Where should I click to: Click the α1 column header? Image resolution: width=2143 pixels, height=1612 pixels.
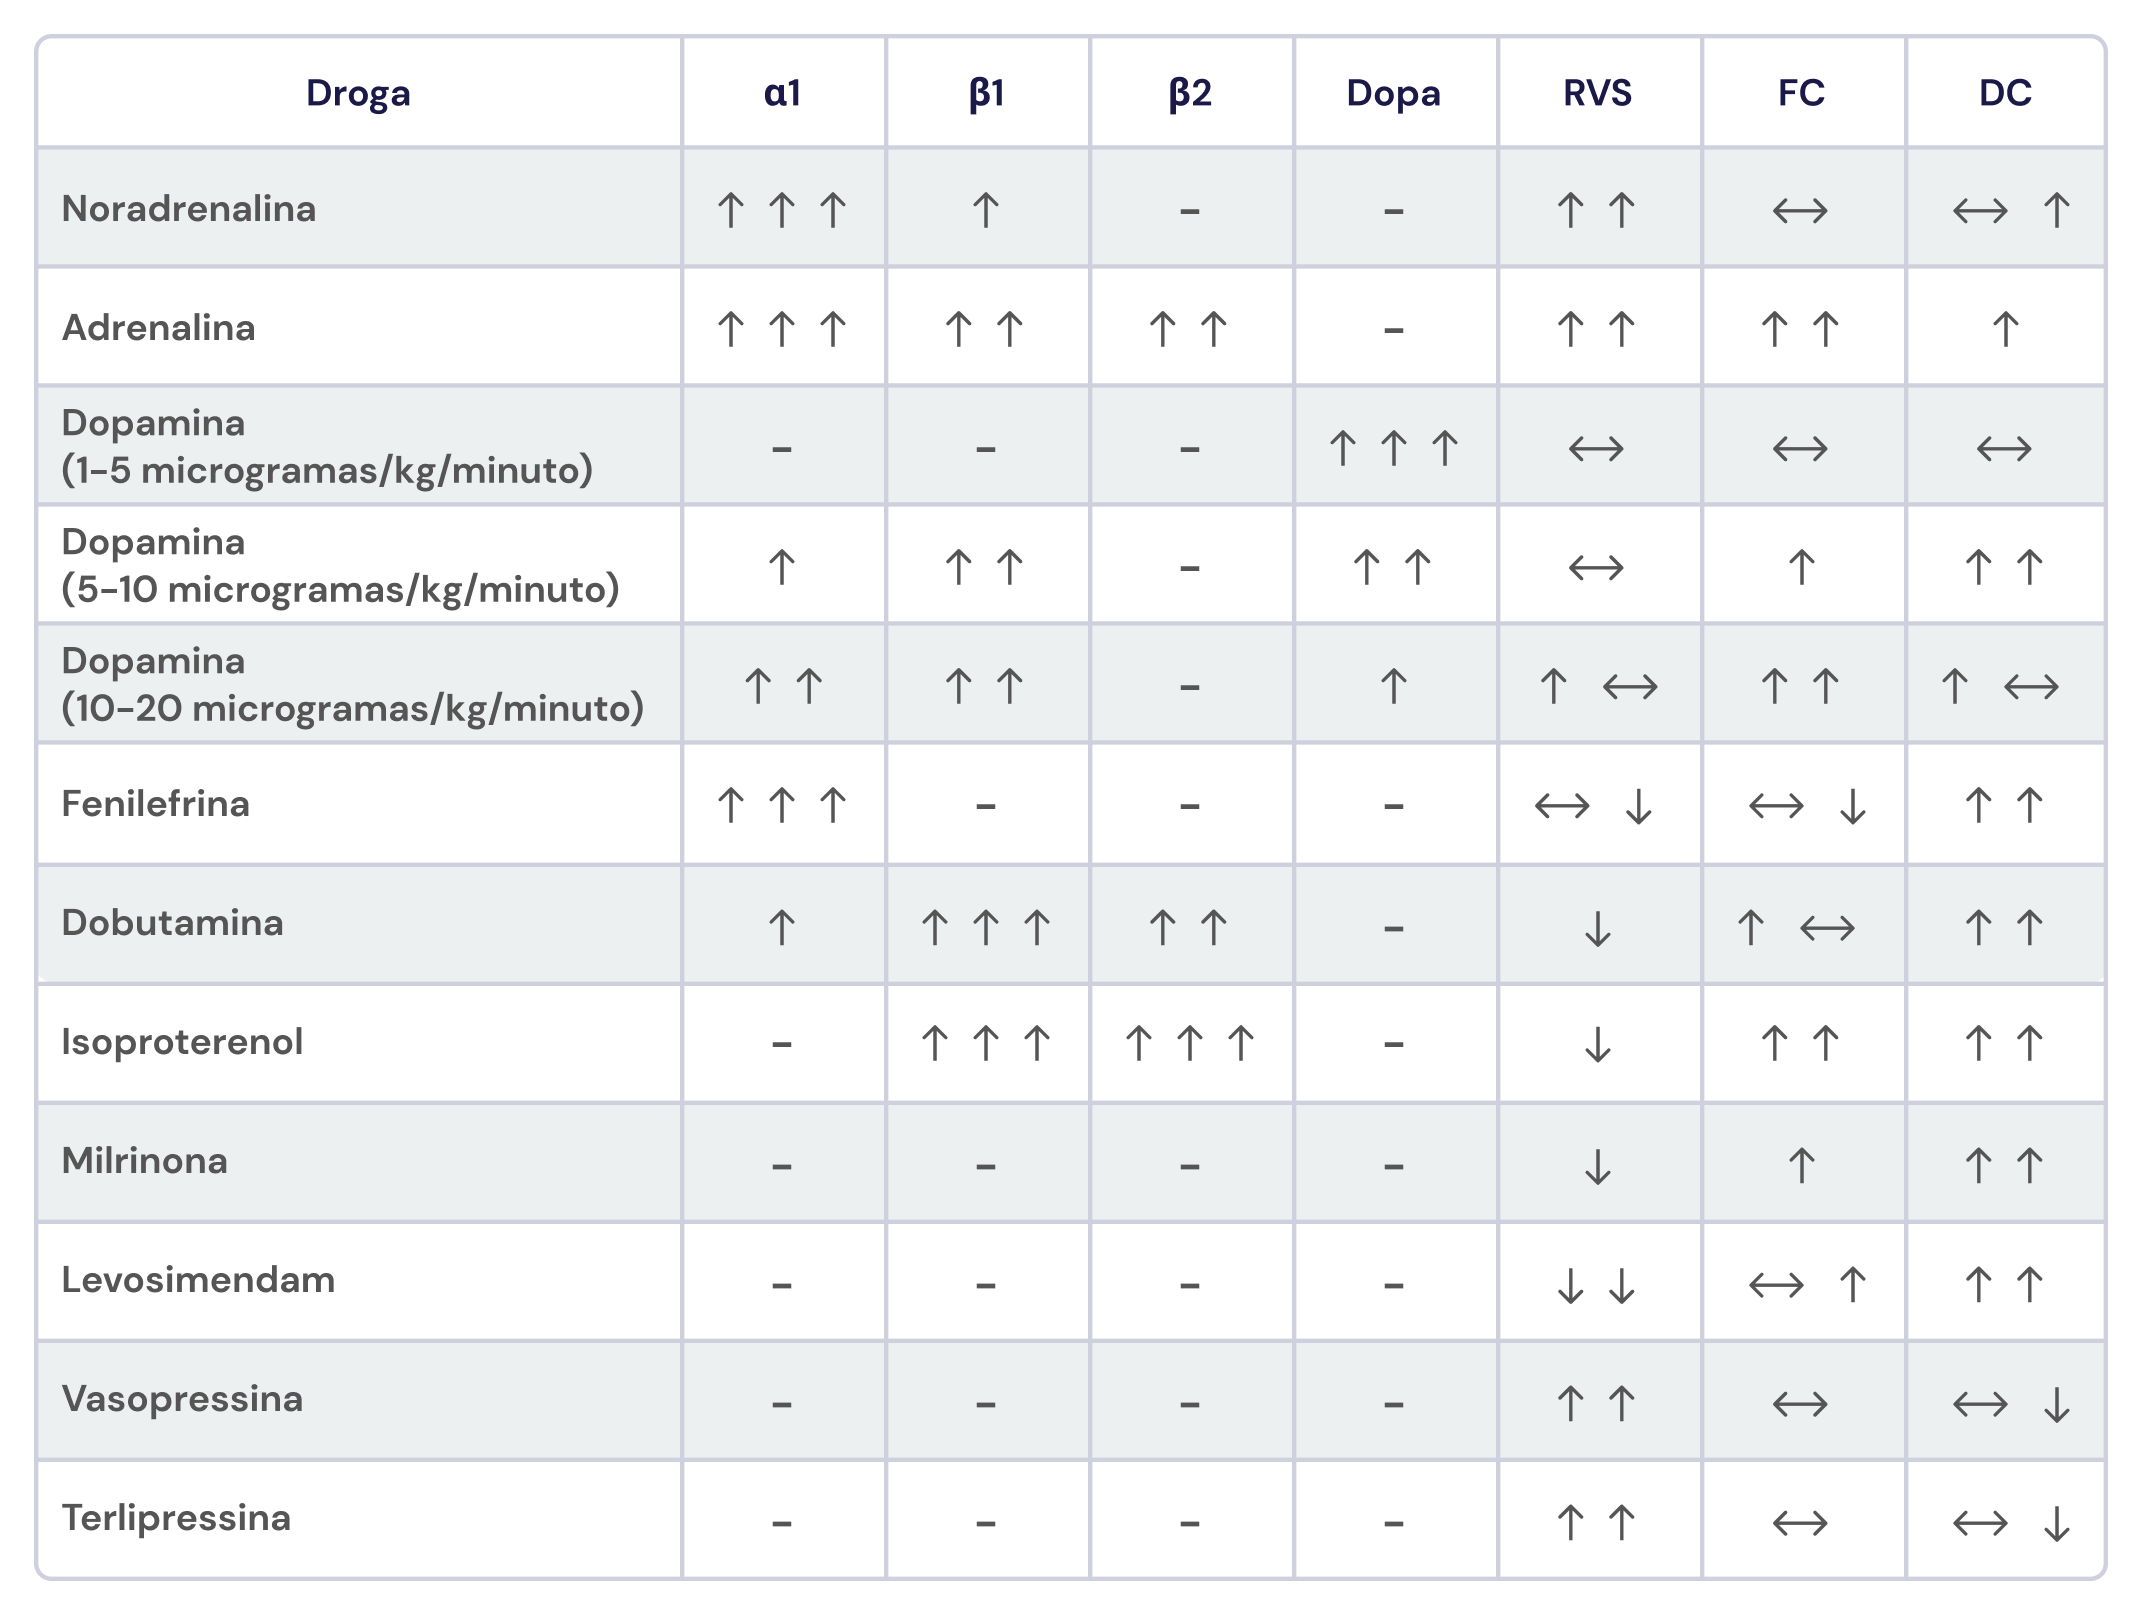click(782, 93)
